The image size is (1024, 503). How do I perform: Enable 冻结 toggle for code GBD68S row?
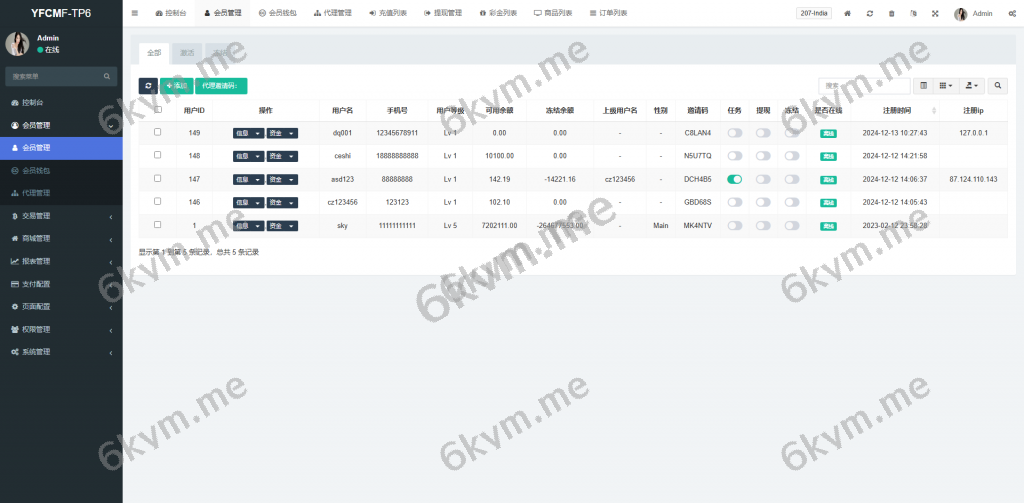(792, 203)
